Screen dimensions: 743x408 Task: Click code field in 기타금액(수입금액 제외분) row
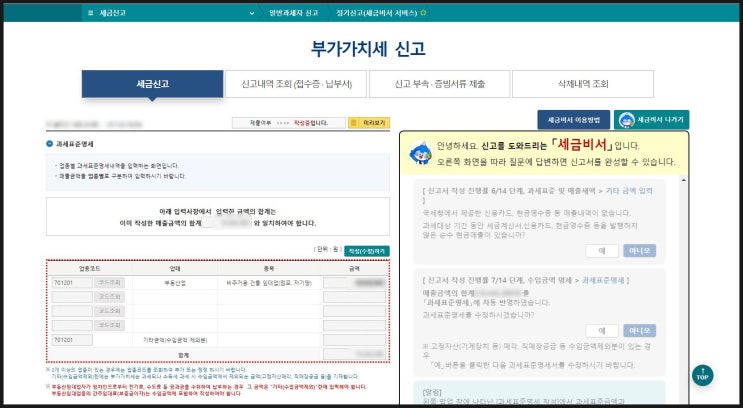click(x=72, y=340)
